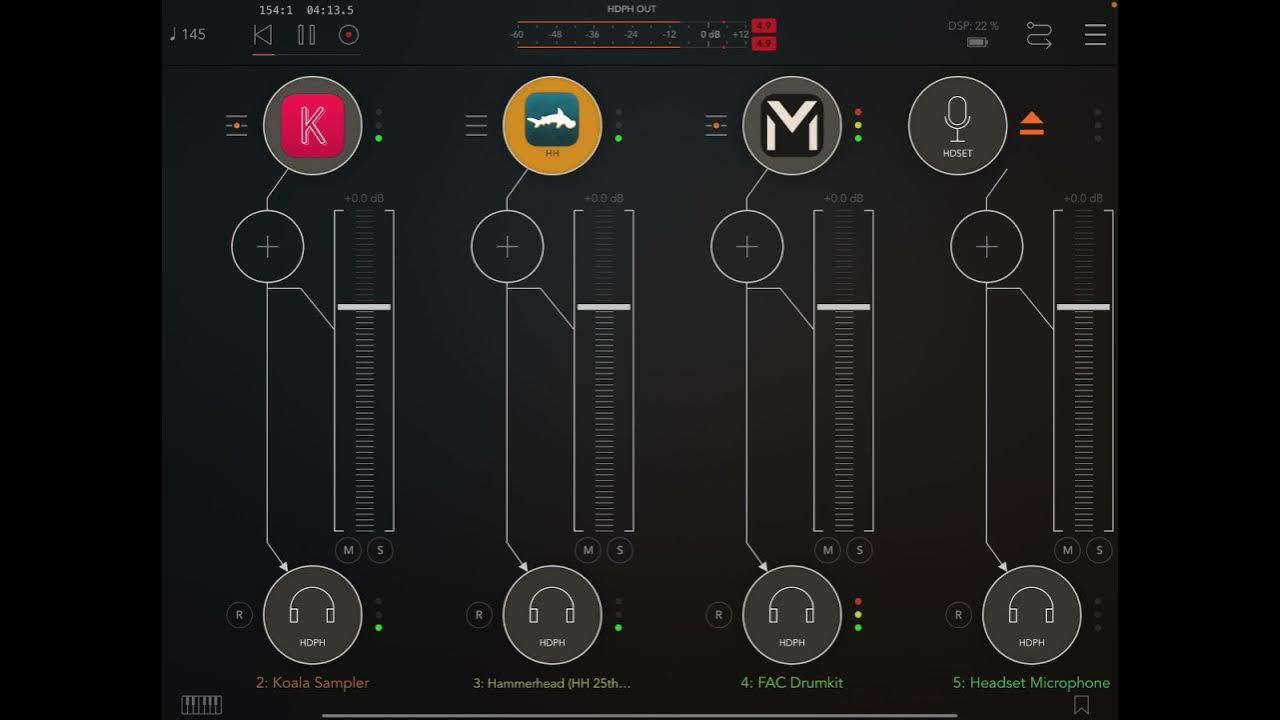1280x720 pixels.
Task: Mute the Headset Microphone channel
Action: click(1068, 550)
